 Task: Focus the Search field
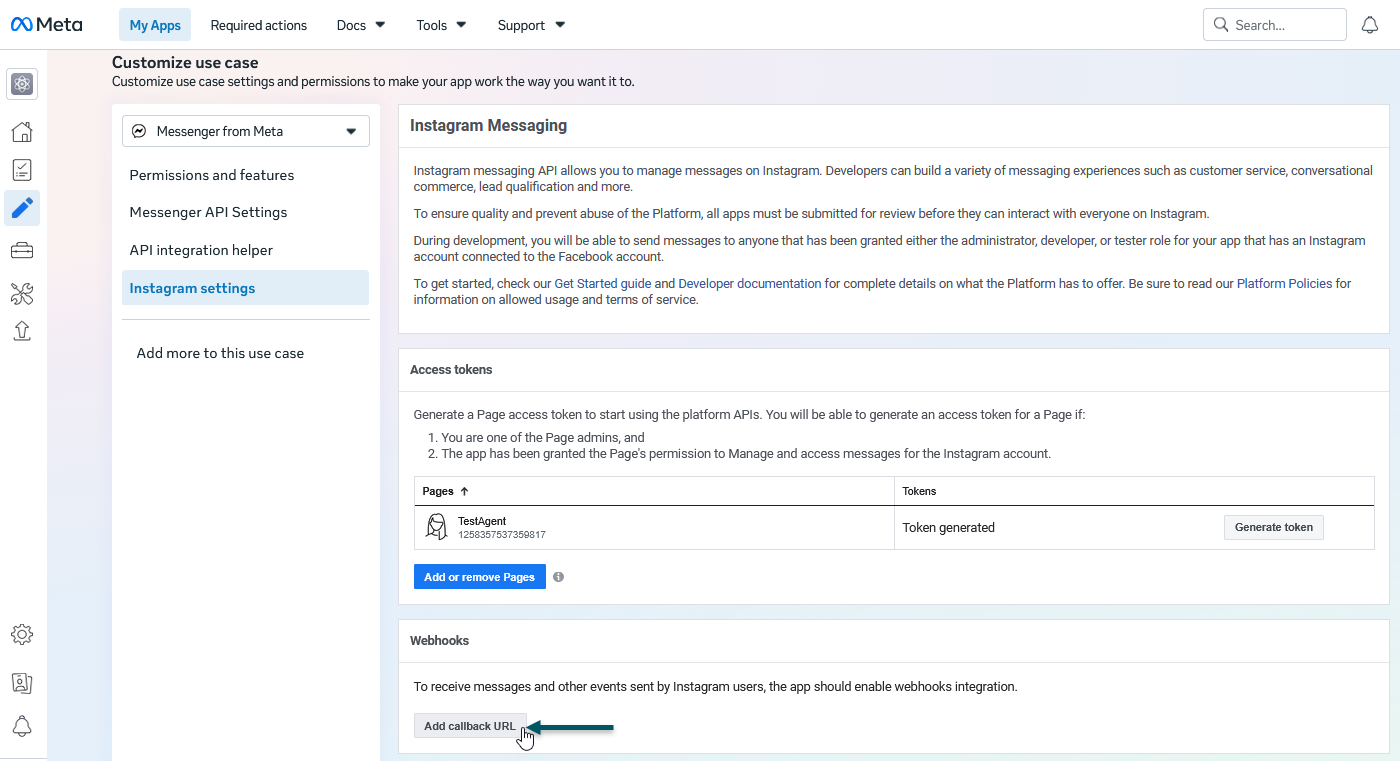point(1275,25)
